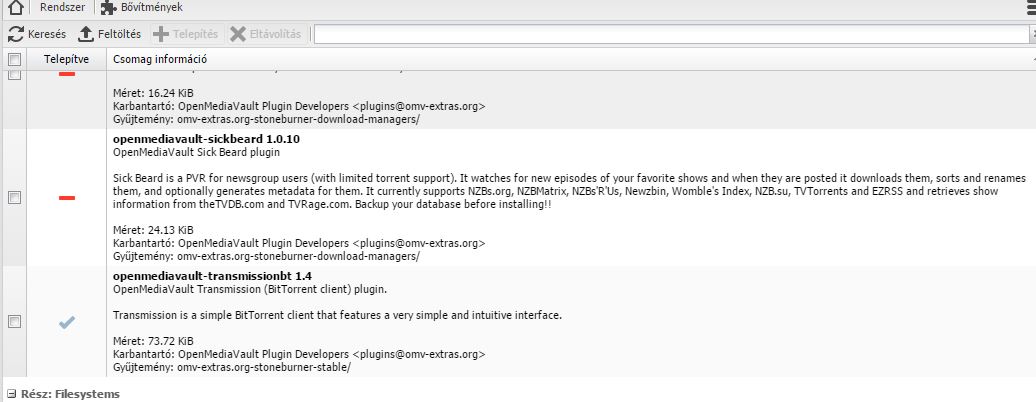Click the sort arrow in Csomag információ header
The image size is (1036, 402).
(x=1033, y=60)
